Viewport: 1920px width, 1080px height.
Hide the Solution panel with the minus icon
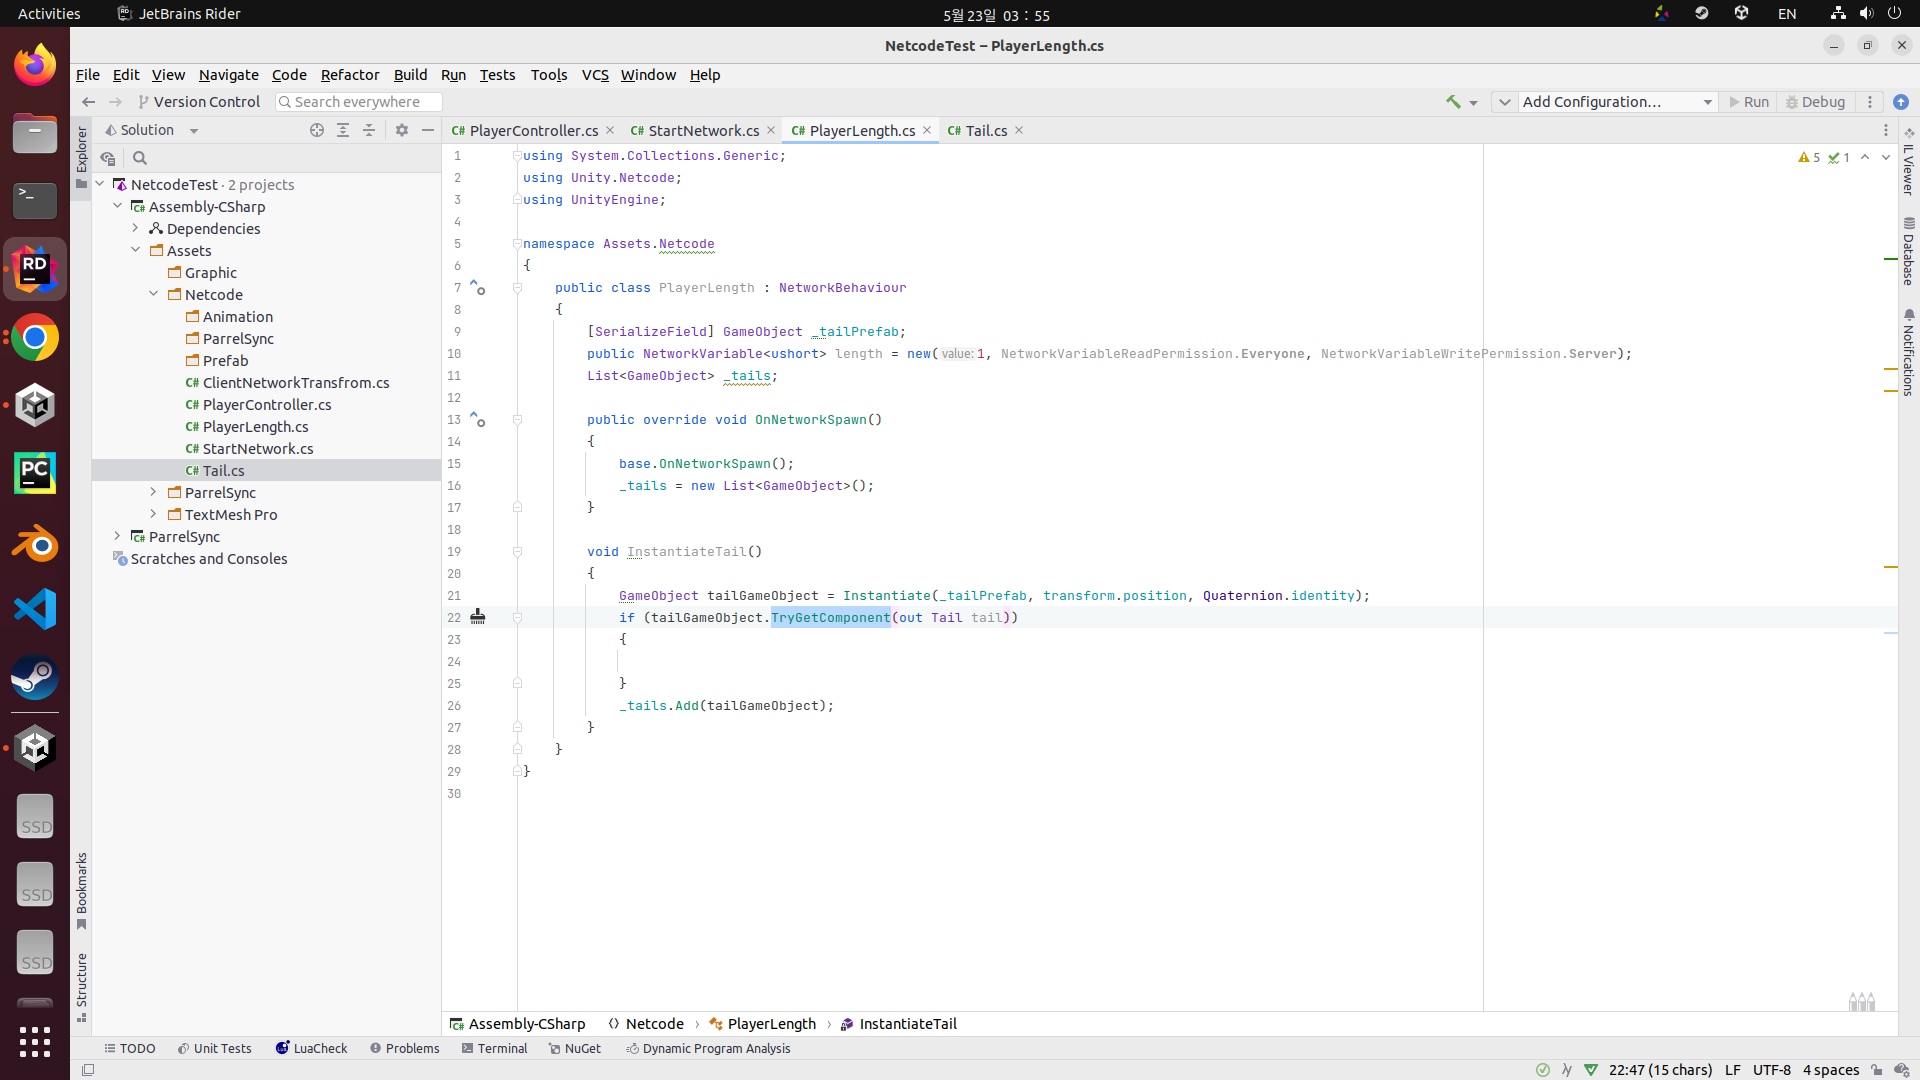click(x=428, y=130)
